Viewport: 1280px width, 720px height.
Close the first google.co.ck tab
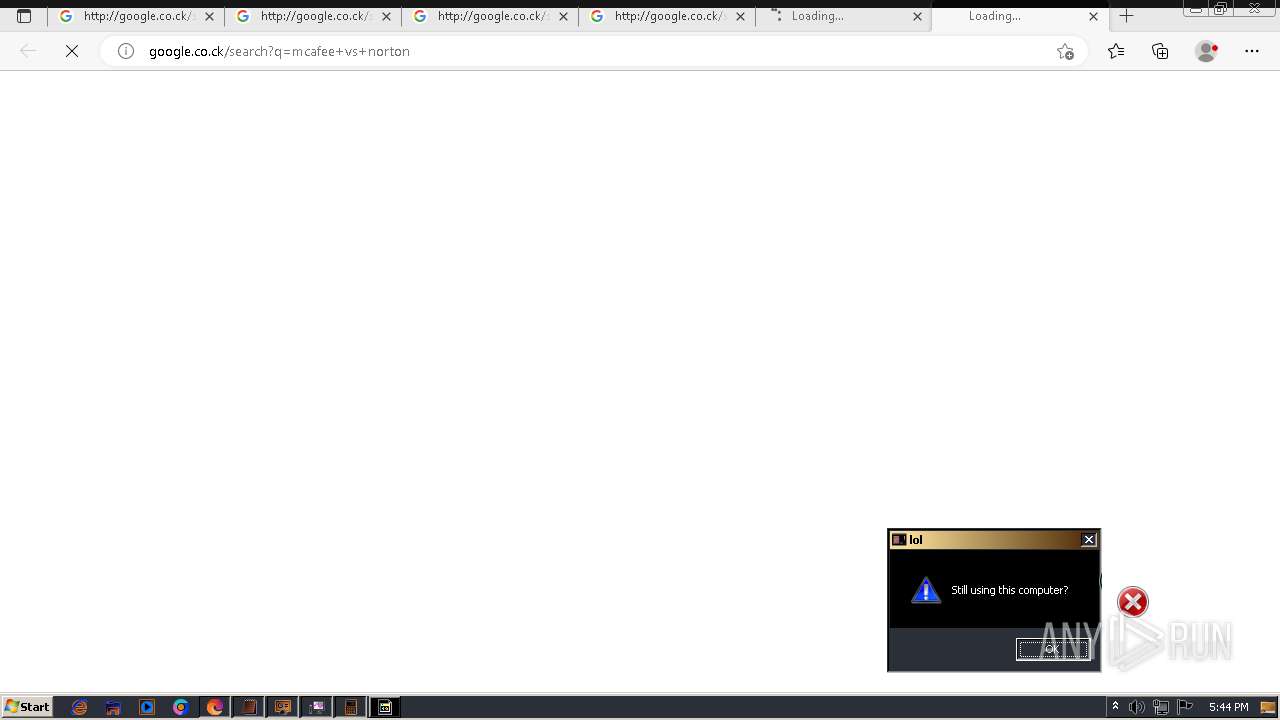tap(209, 16)
